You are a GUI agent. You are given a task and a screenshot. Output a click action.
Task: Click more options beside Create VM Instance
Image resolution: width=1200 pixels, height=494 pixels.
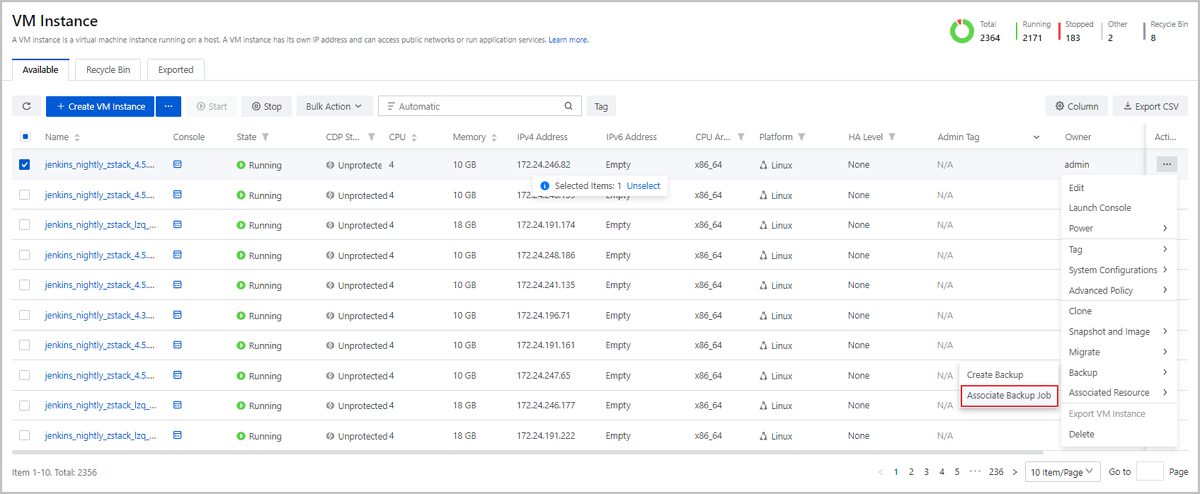168,106
